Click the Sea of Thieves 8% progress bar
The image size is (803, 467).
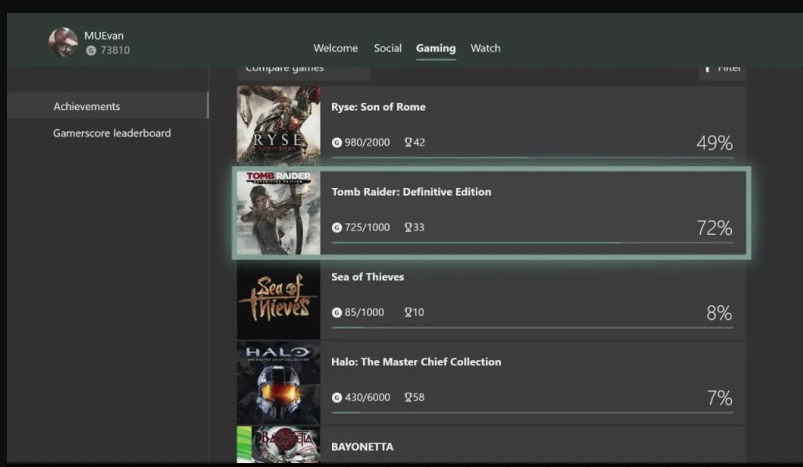tap(533, 327)
